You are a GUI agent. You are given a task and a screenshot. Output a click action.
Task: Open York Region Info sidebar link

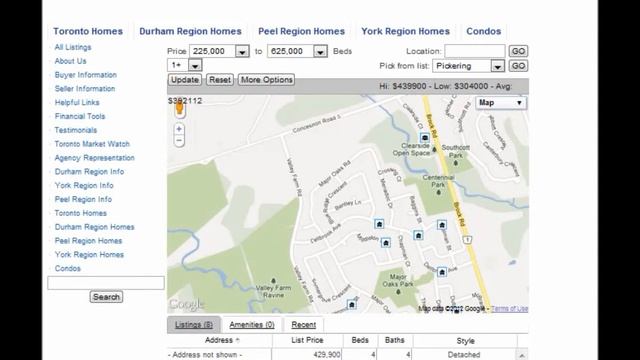[x=84, y=186]
